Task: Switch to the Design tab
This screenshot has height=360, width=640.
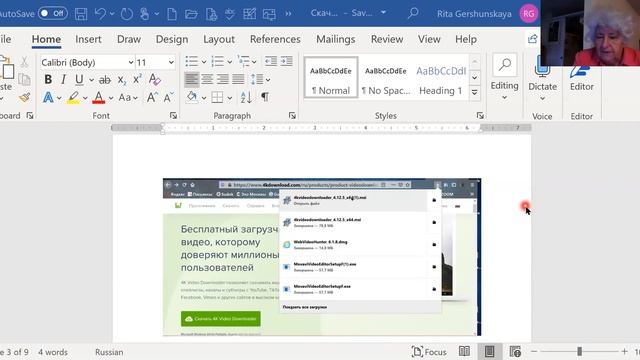Action: 172,39
